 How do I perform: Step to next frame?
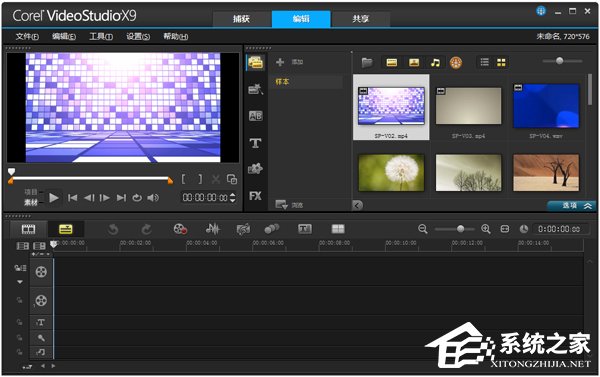104,198
